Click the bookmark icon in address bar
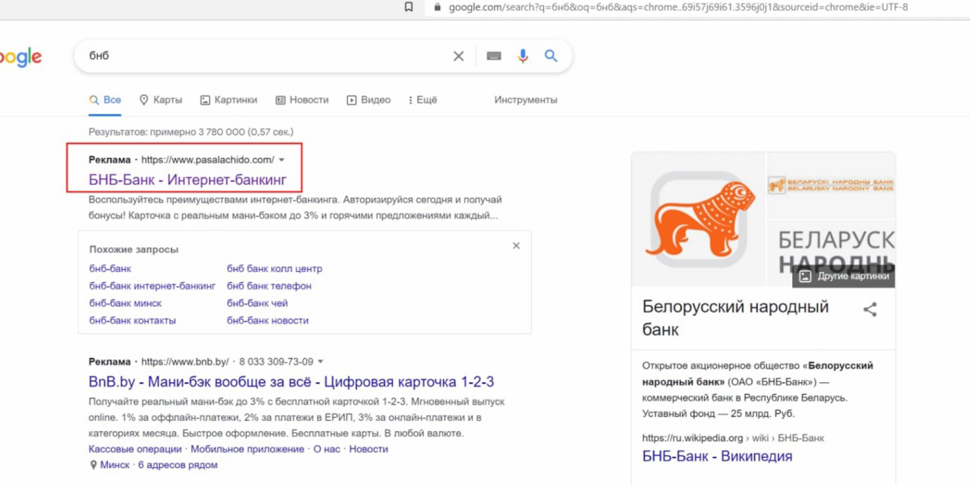Viewport: 970px width, 485px height. (408, 7)
